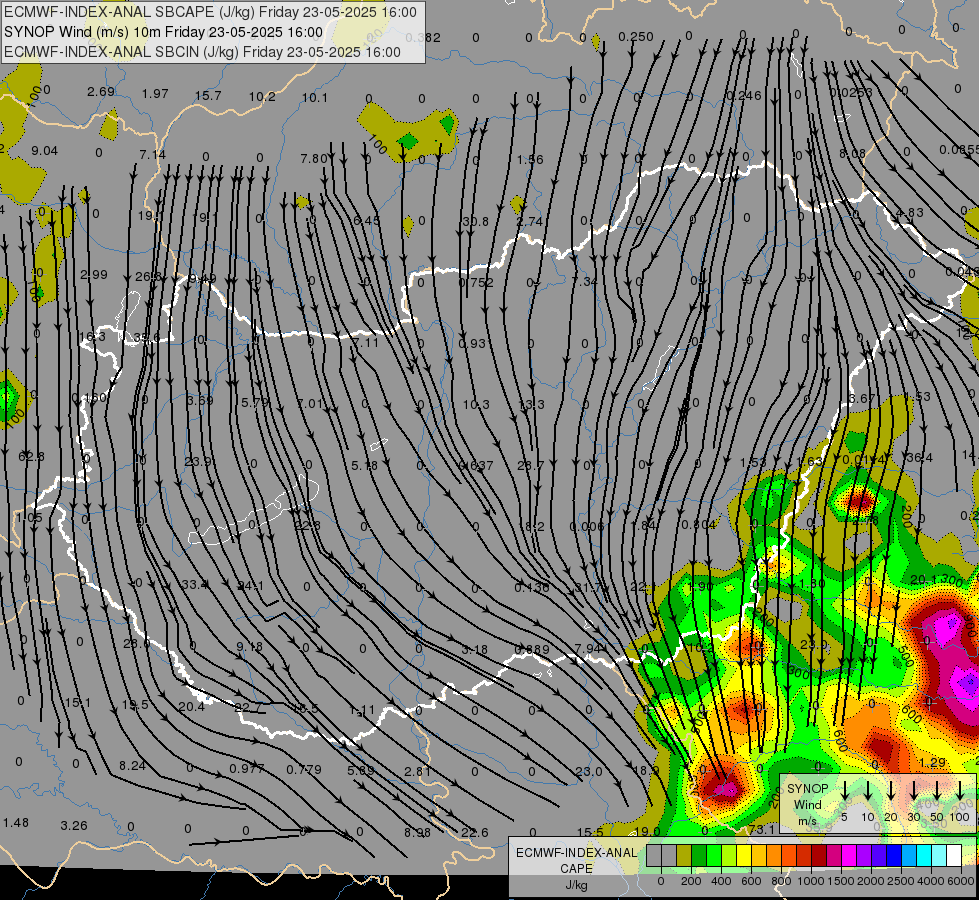Viewport: 979px width, 900px height.
Task: Click the map value '7.80'
Action: click(313, 159)
